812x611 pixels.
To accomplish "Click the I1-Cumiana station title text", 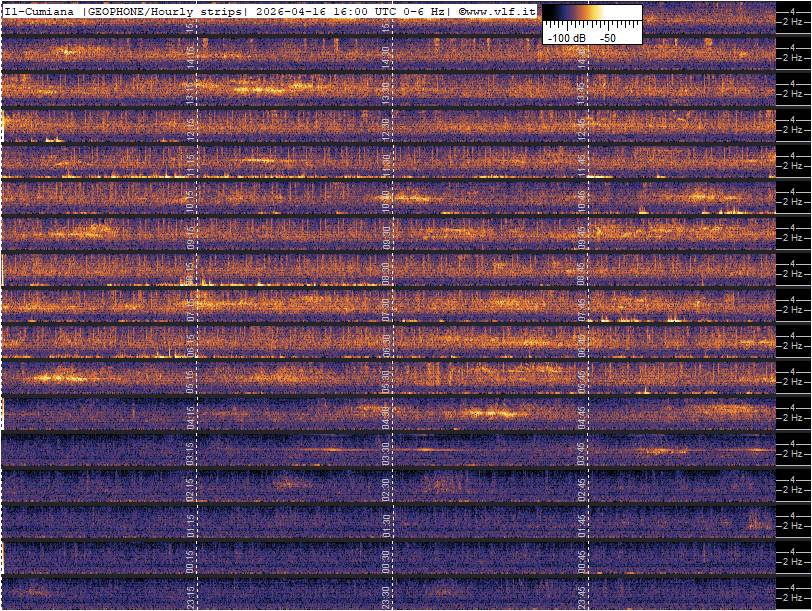I will tap(40, 10).
